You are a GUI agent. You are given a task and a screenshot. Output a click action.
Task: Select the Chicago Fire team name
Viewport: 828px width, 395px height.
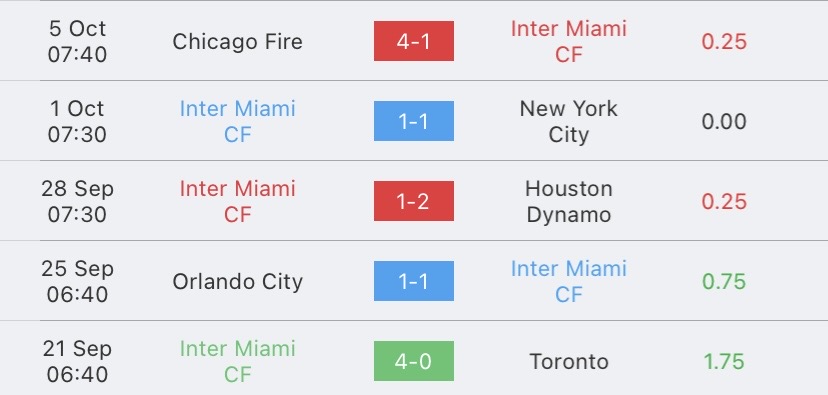click(238, 42)
